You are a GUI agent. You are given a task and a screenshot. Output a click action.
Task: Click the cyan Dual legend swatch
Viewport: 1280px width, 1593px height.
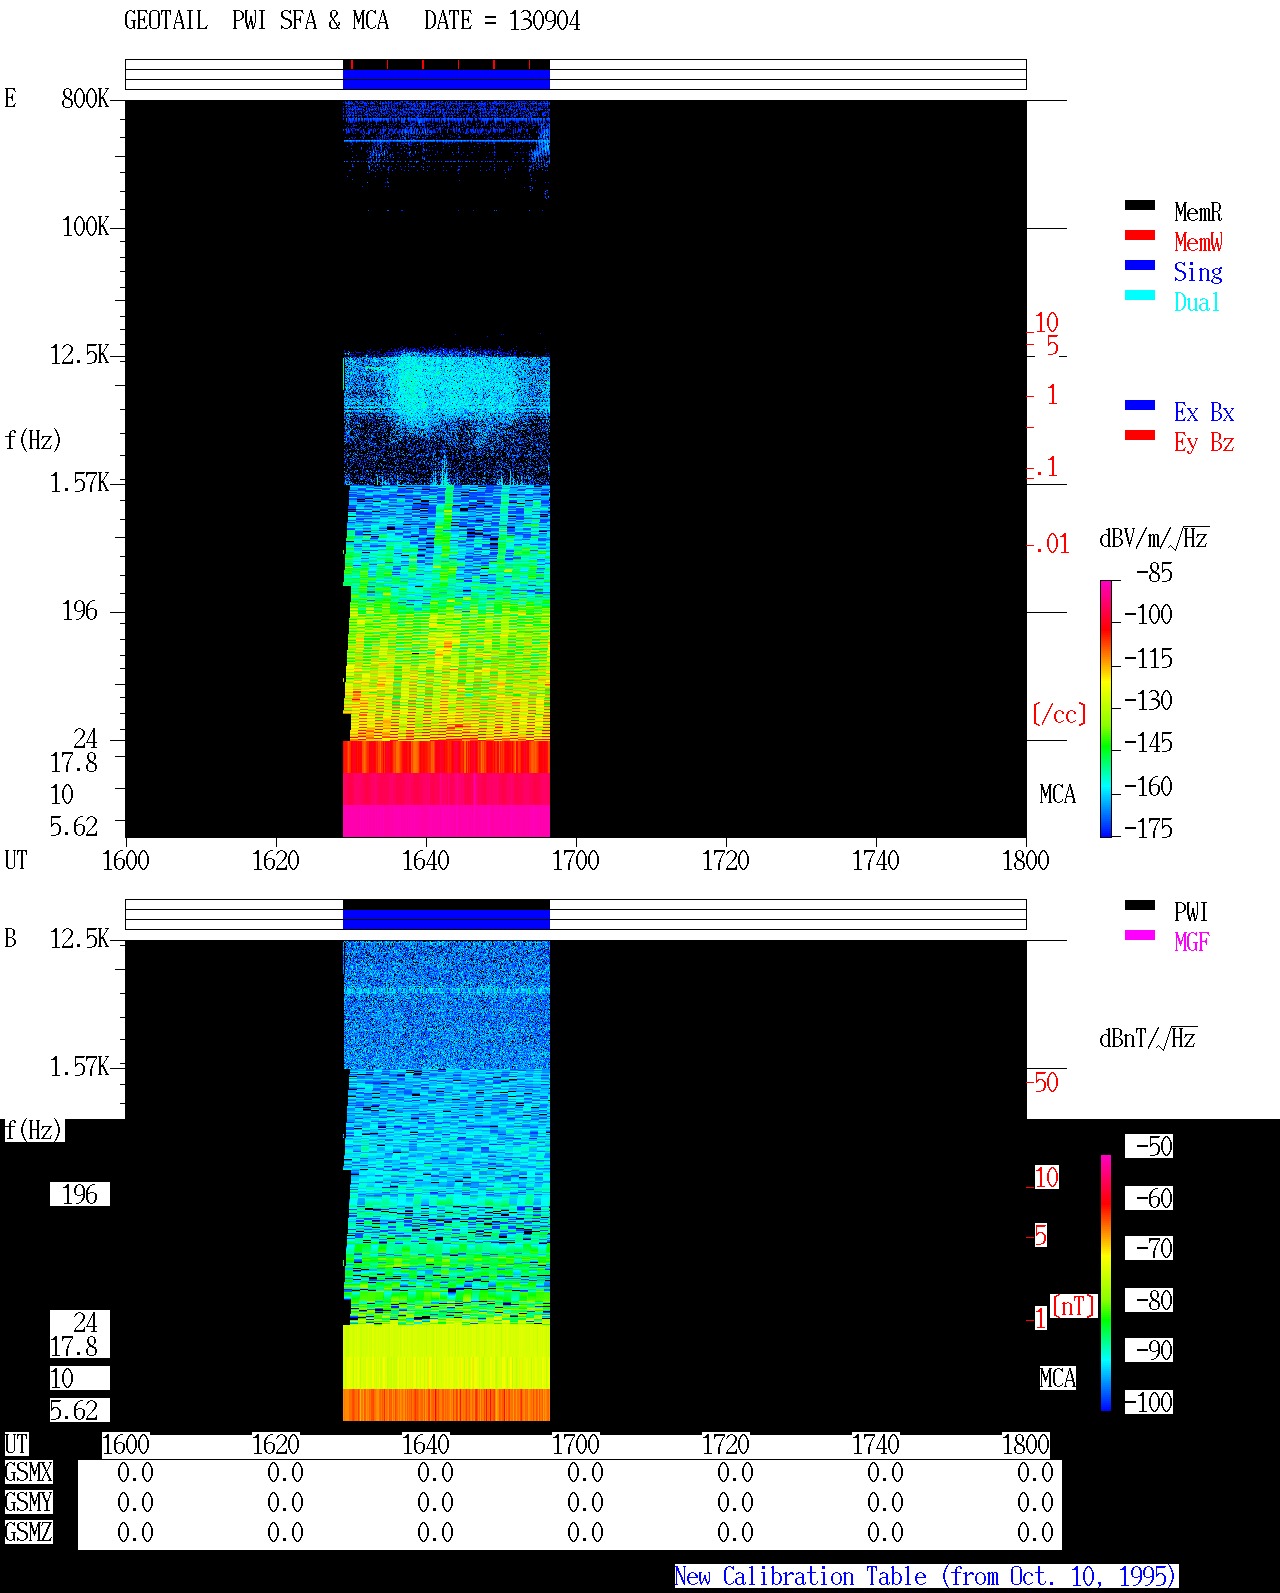click(x=1140, y=295)
